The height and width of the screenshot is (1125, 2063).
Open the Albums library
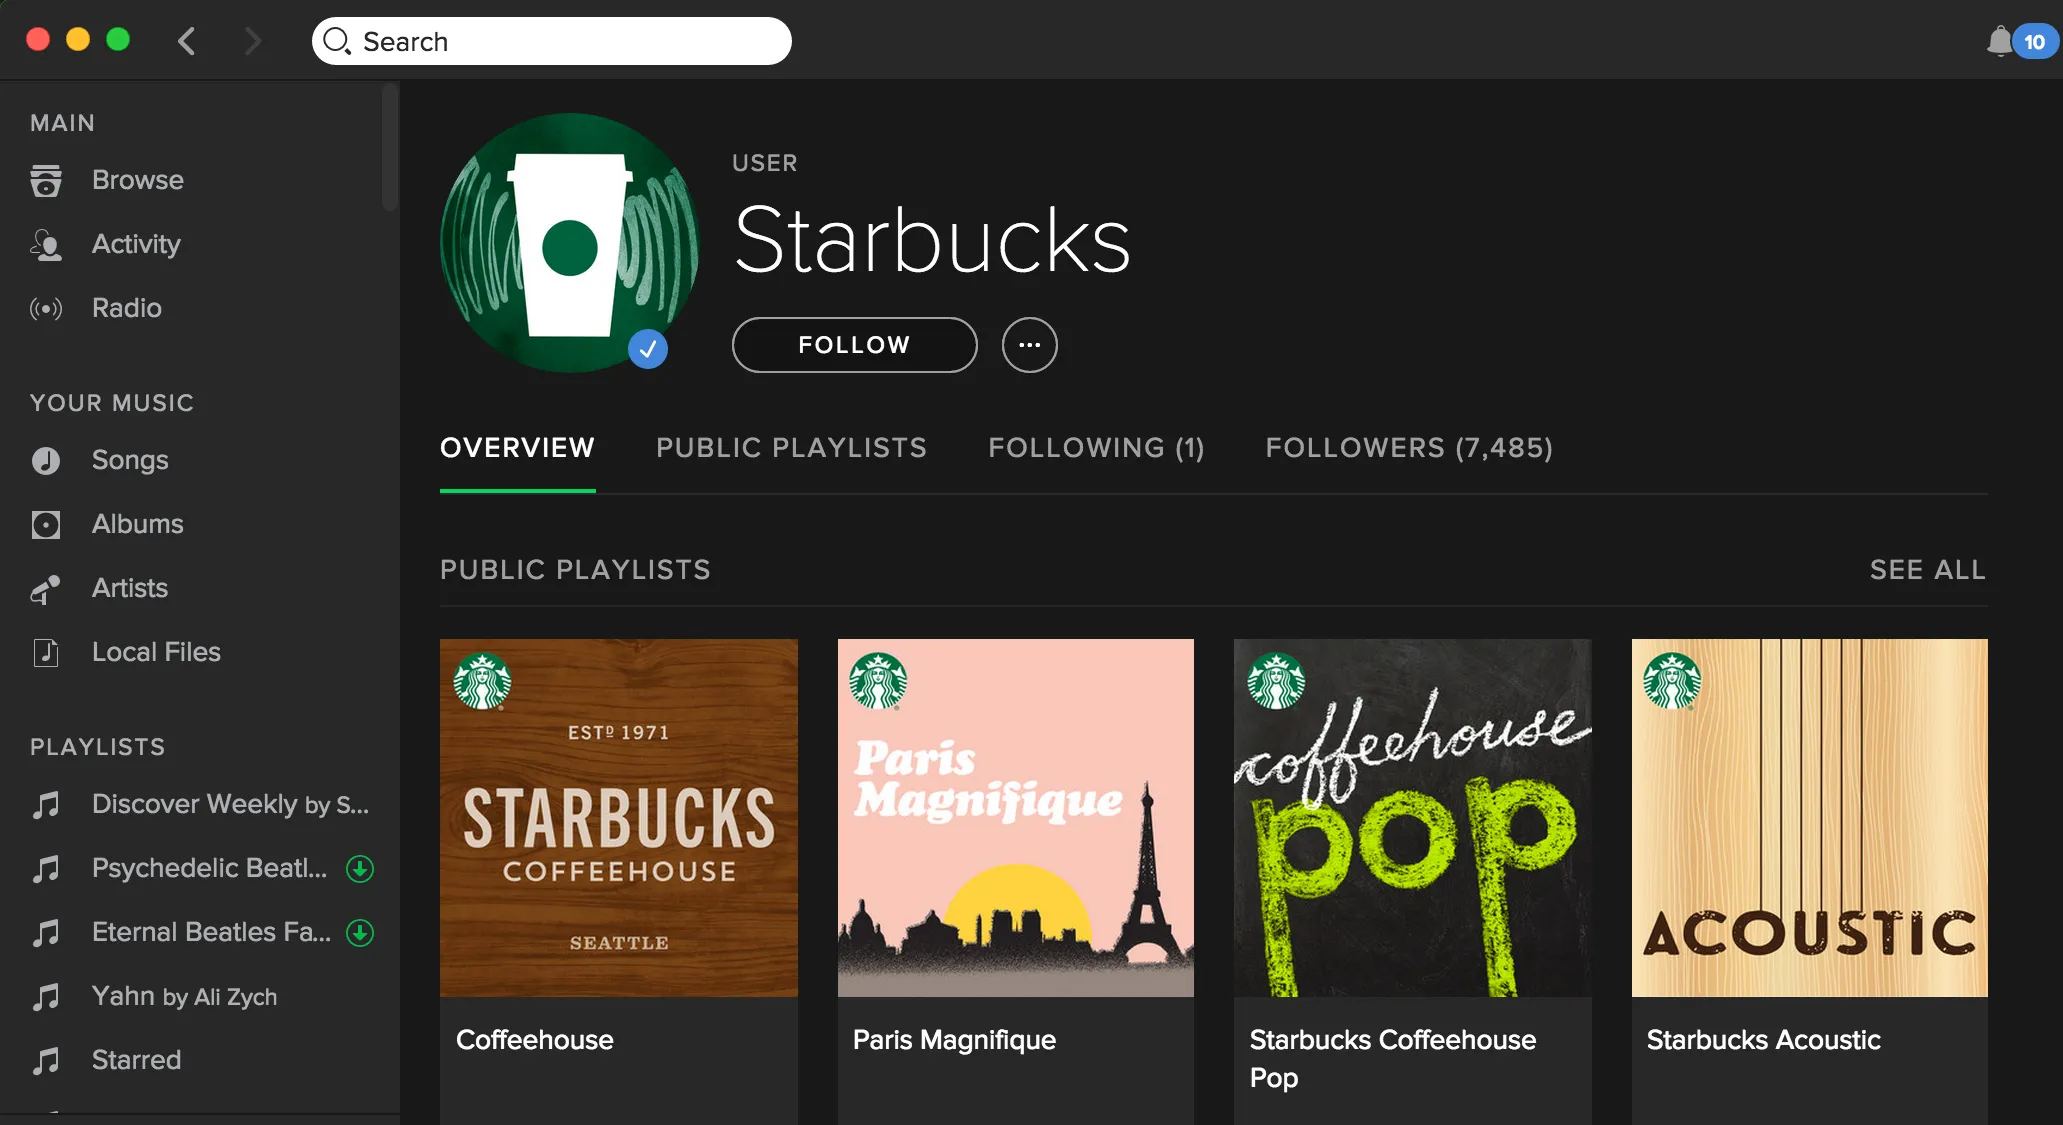pyautogui.click(x=137, y=524)
